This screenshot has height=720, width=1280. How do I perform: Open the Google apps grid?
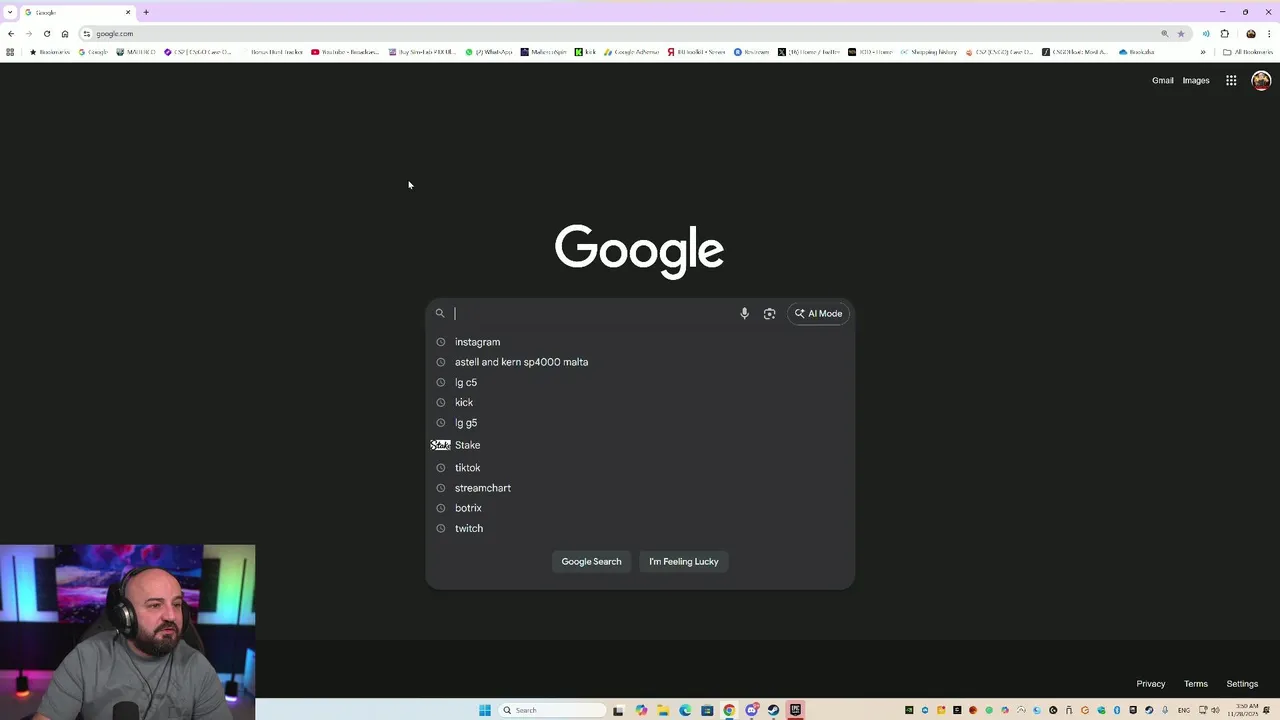tap(1231, 80)
